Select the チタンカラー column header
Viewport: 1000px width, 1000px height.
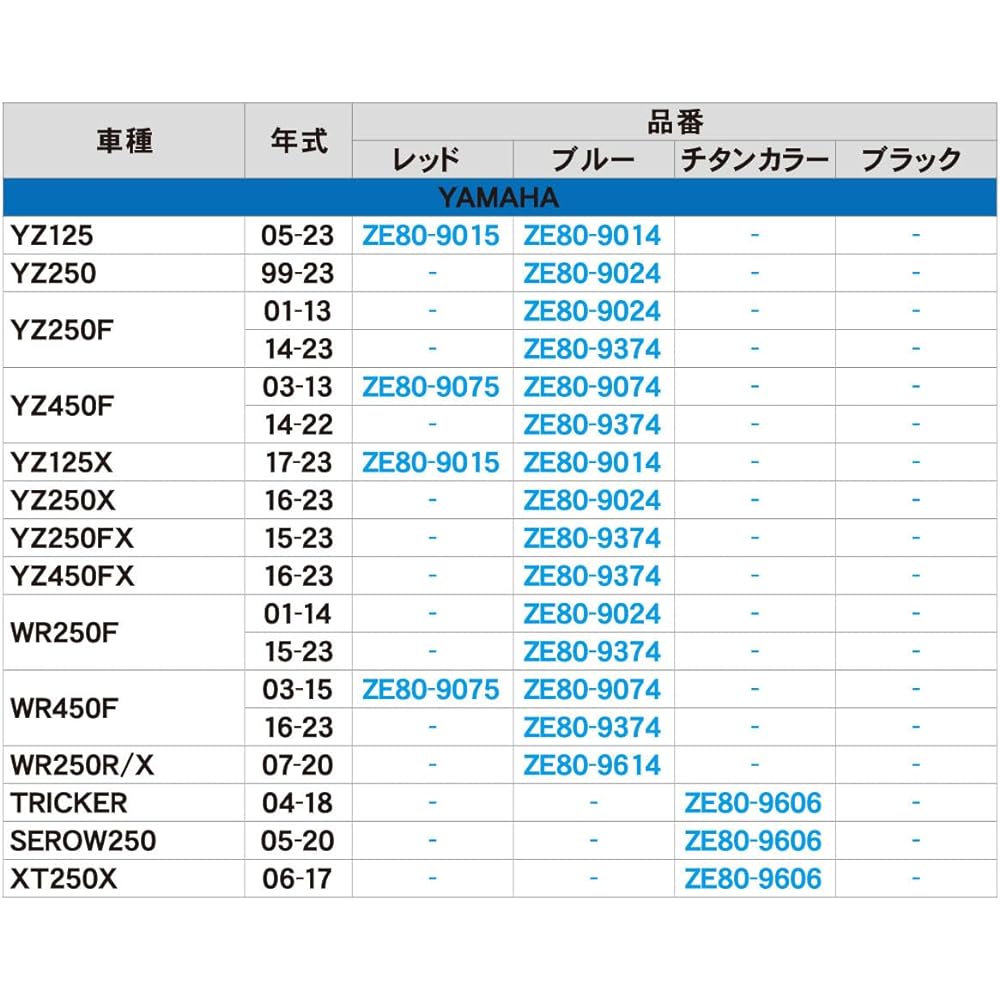click(x=755, y=159)
